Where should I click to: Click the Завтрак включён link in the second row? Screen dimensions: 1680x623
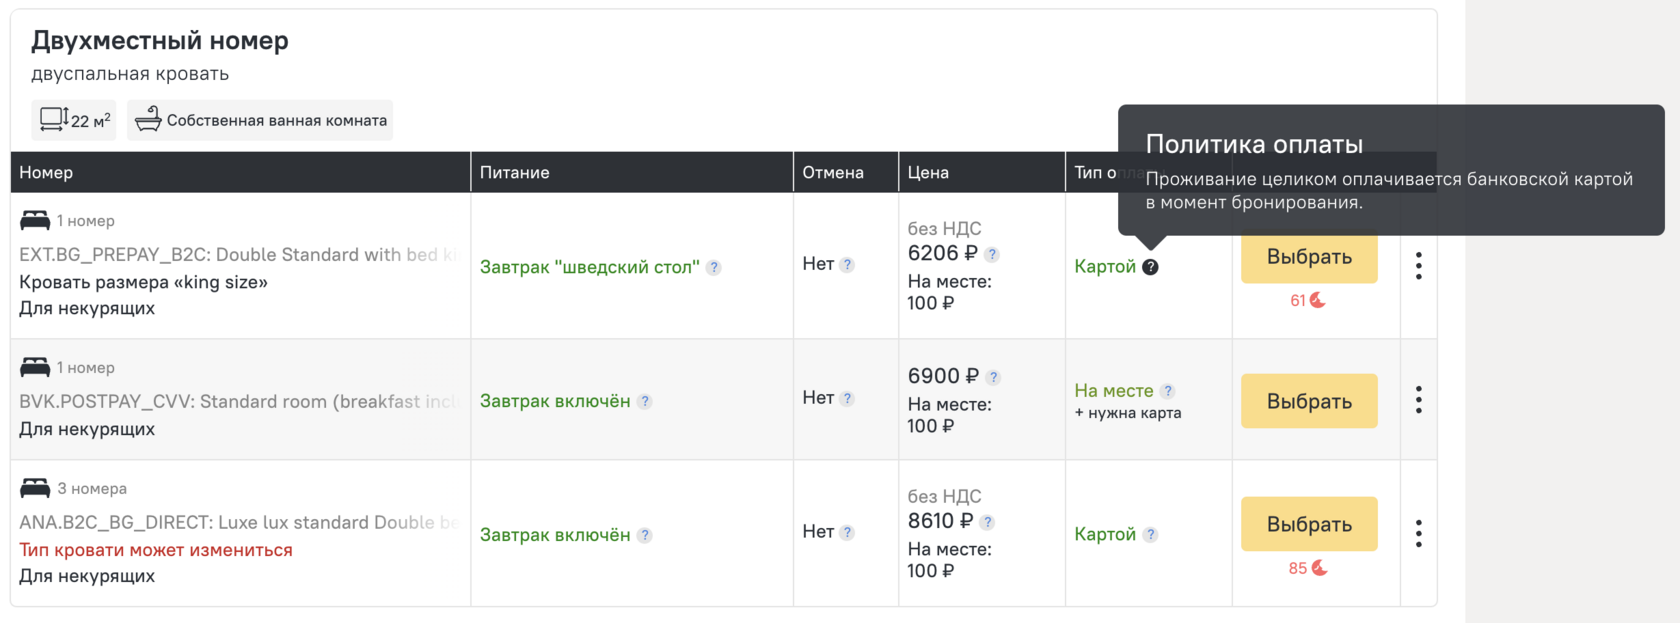coord(555,401)
